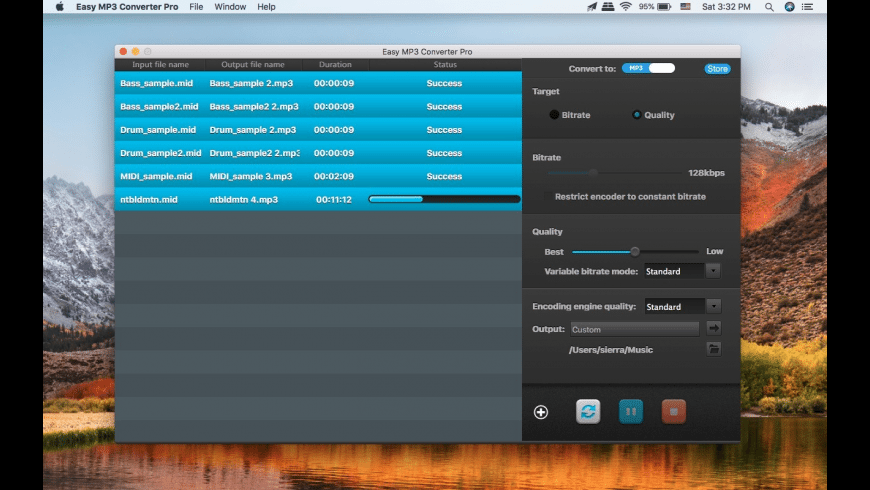Click the Status column header

[x=445, y=64]
